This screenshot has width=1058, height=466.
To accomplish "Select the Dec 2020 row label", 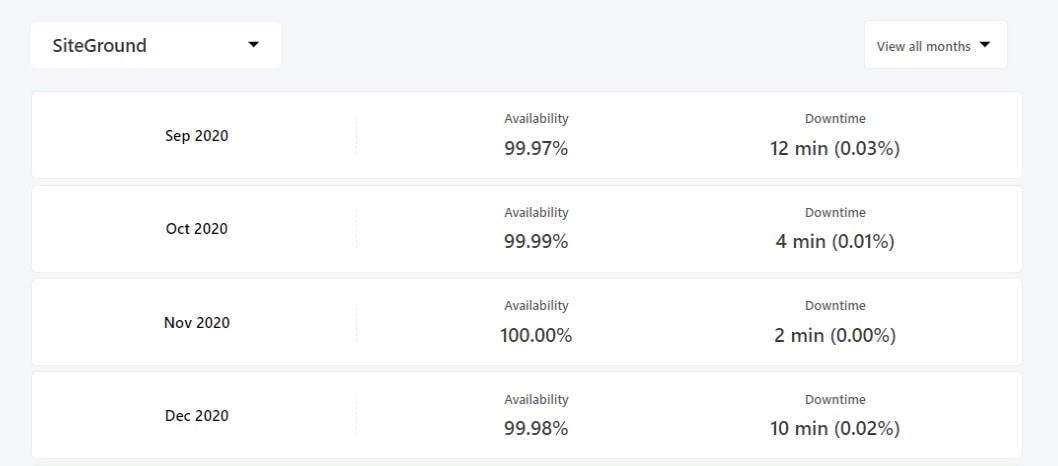I will tap(196, 415).
